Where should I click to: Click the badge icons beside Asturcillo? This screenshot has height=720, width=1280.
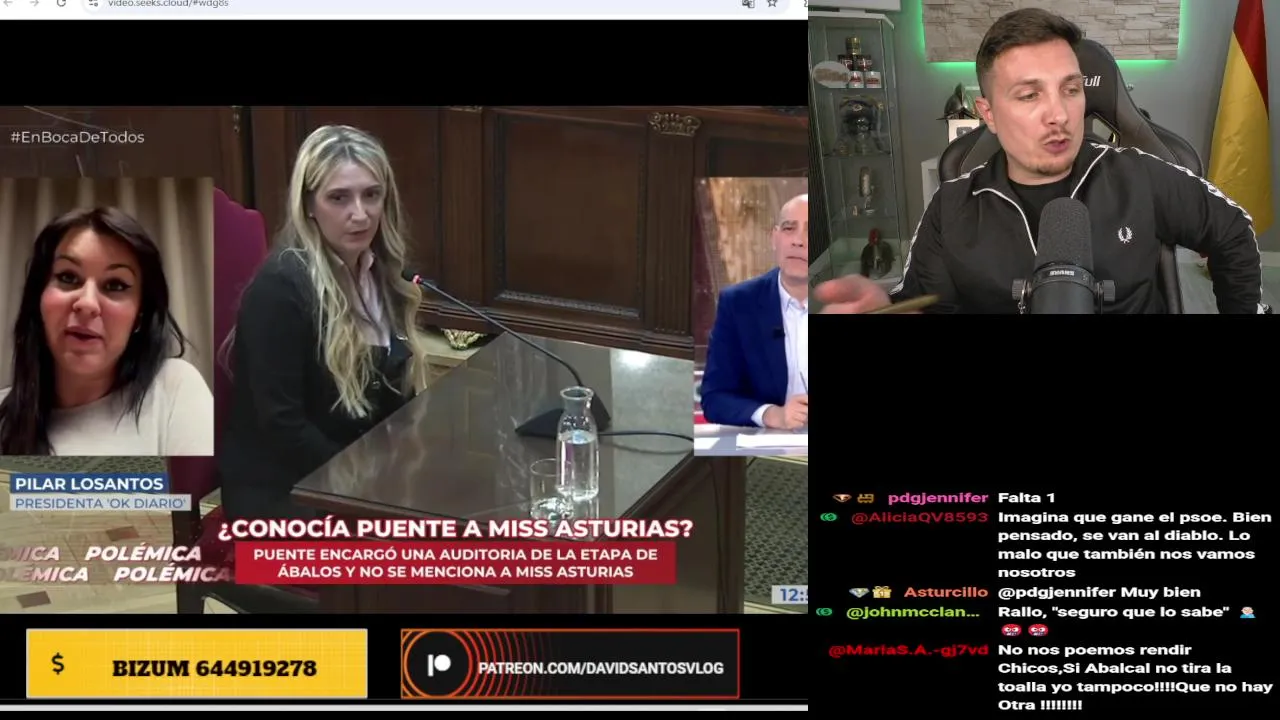[x=870, y=592]
